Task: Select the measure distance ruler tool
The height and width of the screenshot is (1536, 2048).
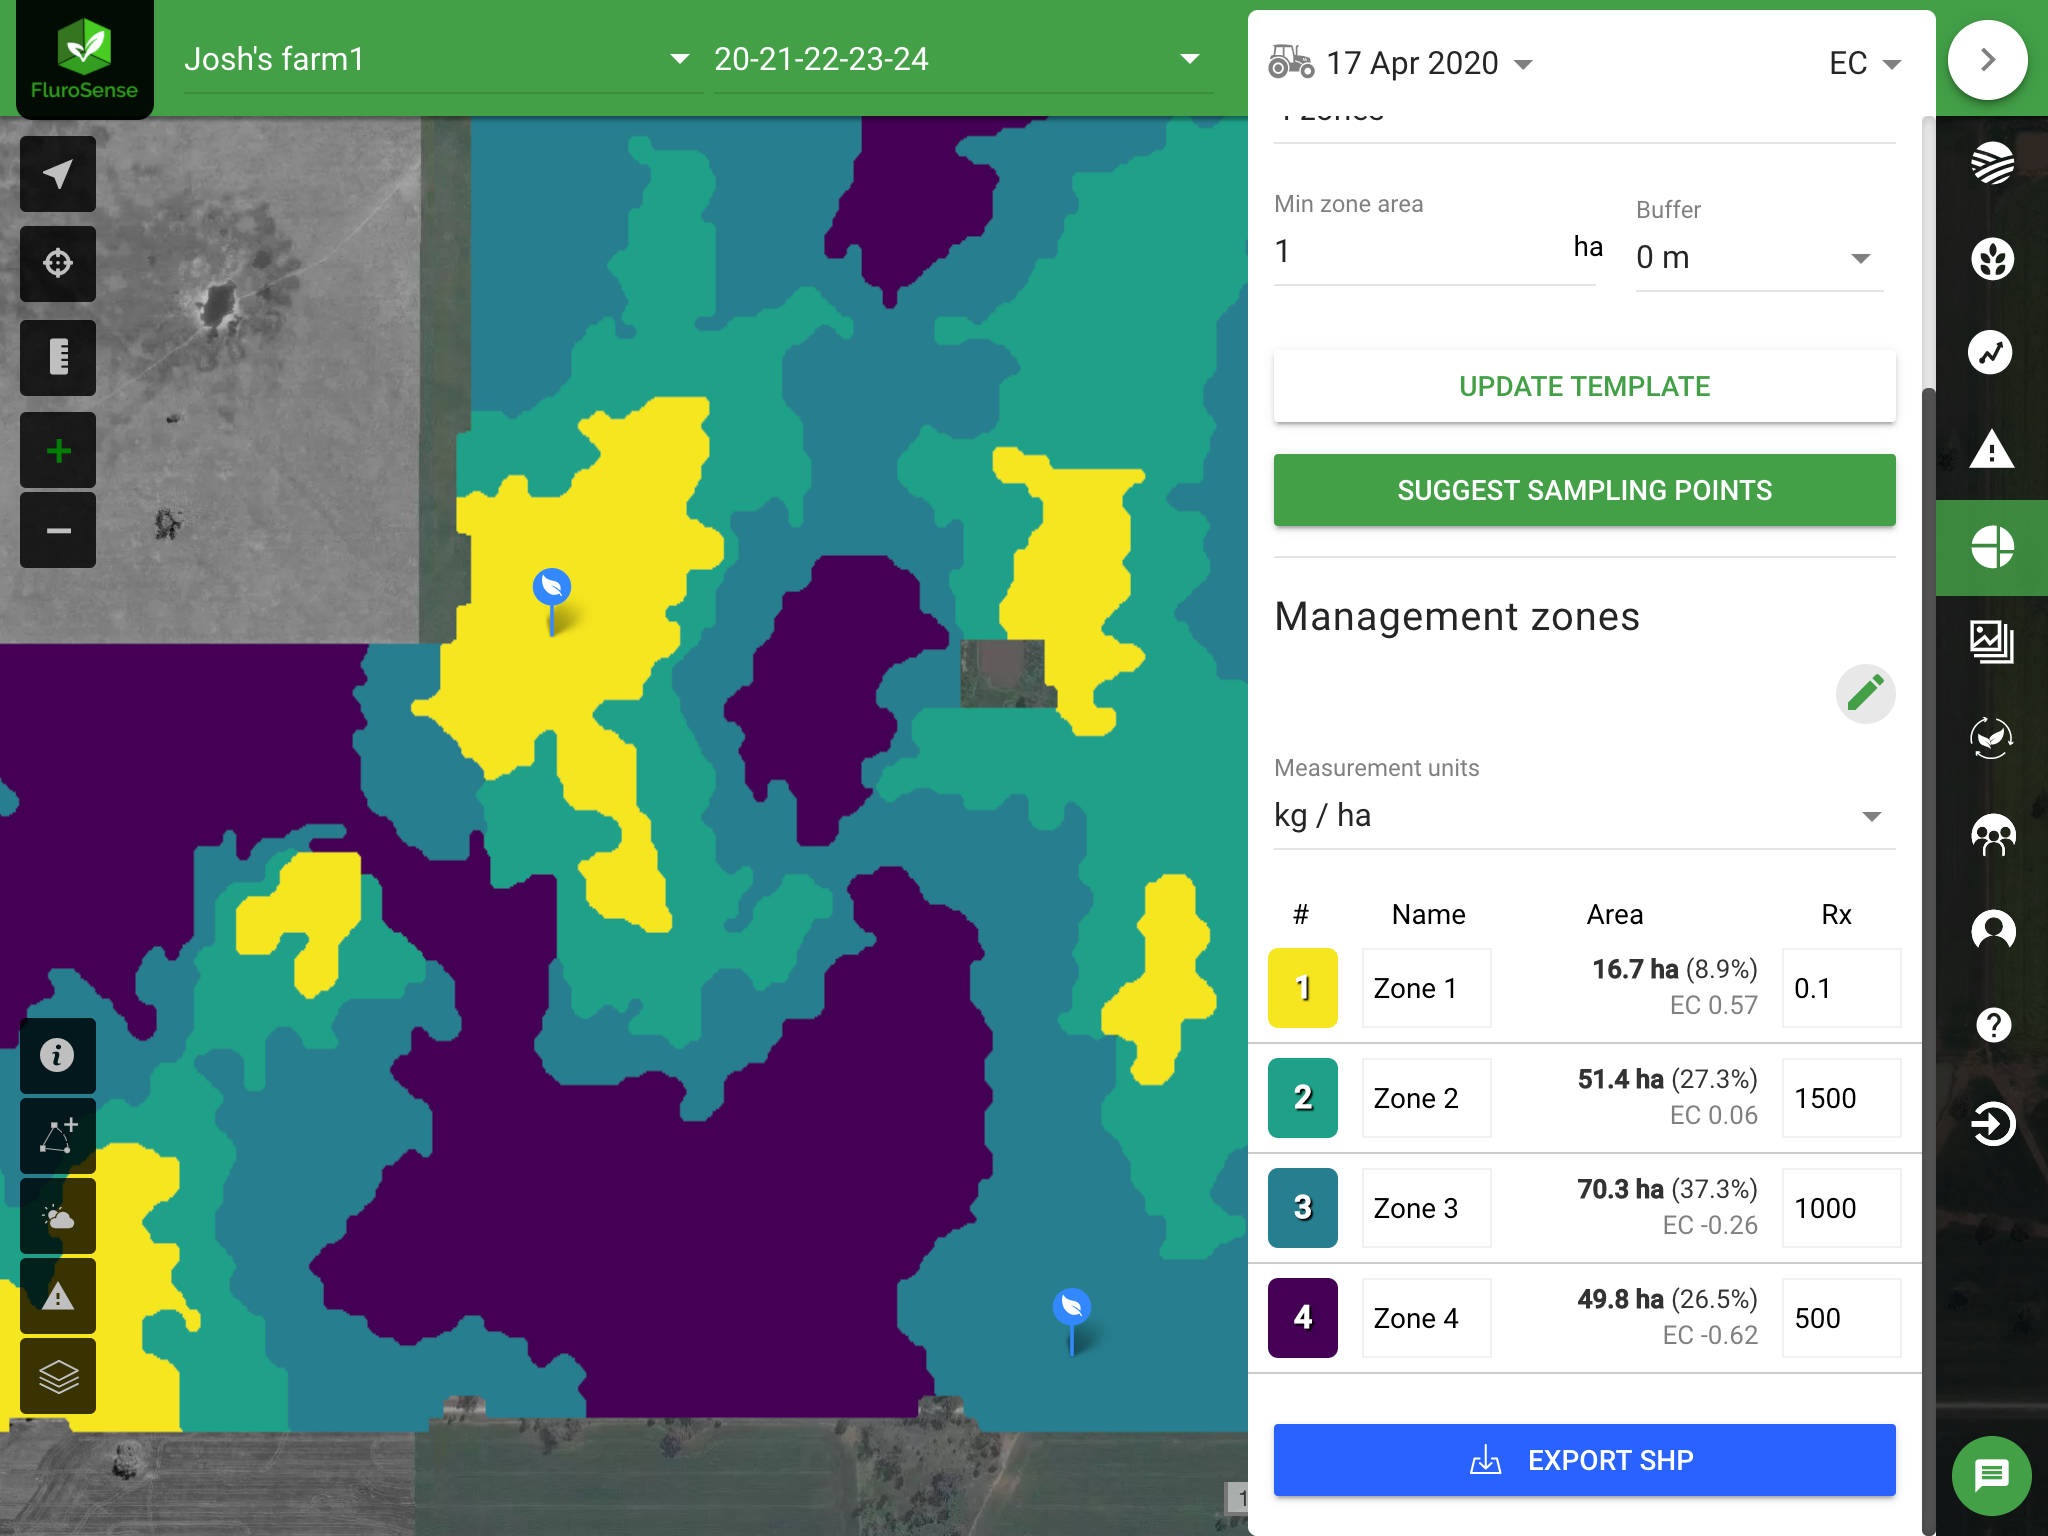Action: click(x=57, y=357)
